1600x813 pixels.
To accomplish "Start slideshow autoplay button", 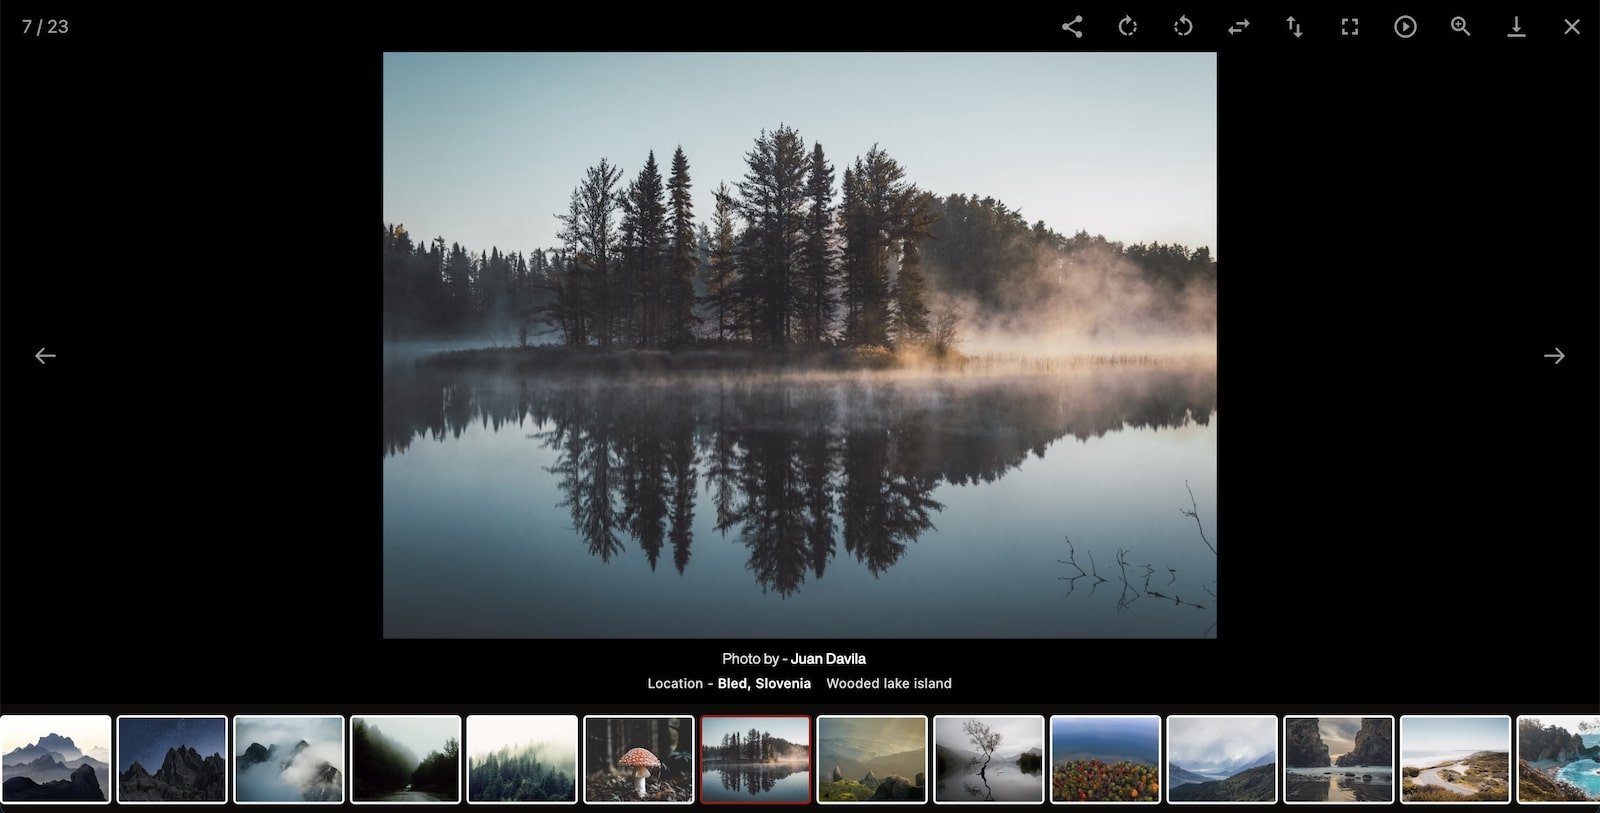I will coord(1405,27).
